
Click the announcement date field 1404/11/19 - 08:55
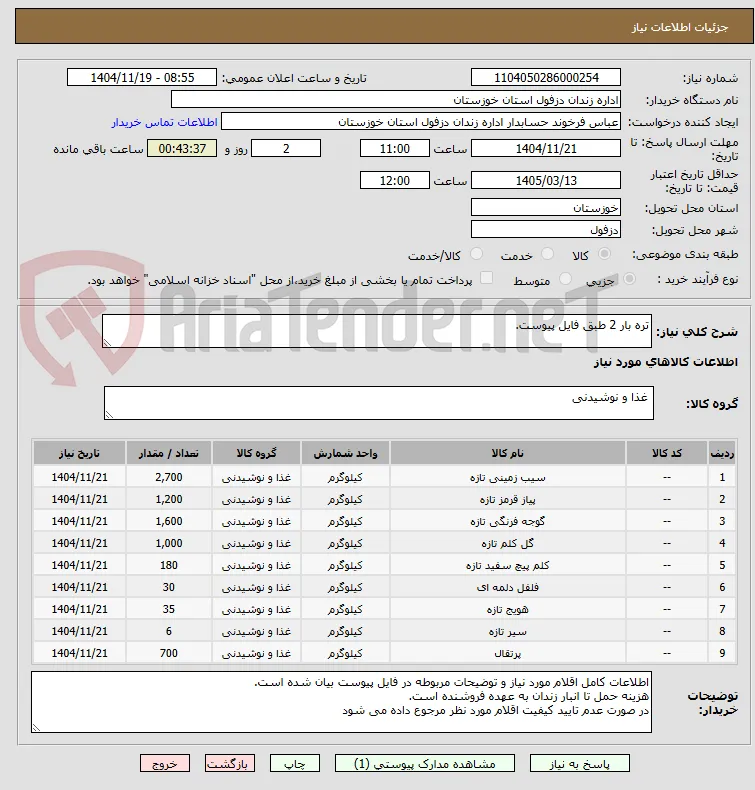pos(142,78)
